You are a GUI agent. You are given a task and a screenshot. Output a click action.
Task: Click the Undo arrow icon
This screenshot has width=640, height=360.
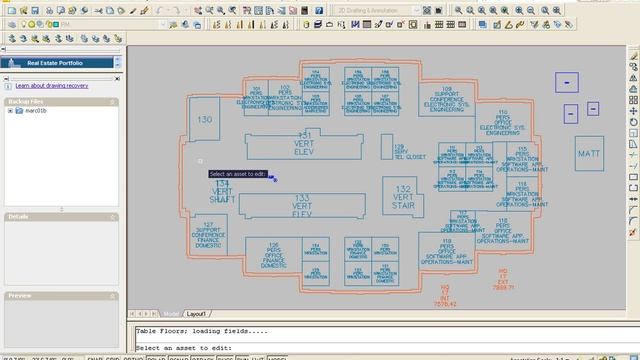[159, 10]
